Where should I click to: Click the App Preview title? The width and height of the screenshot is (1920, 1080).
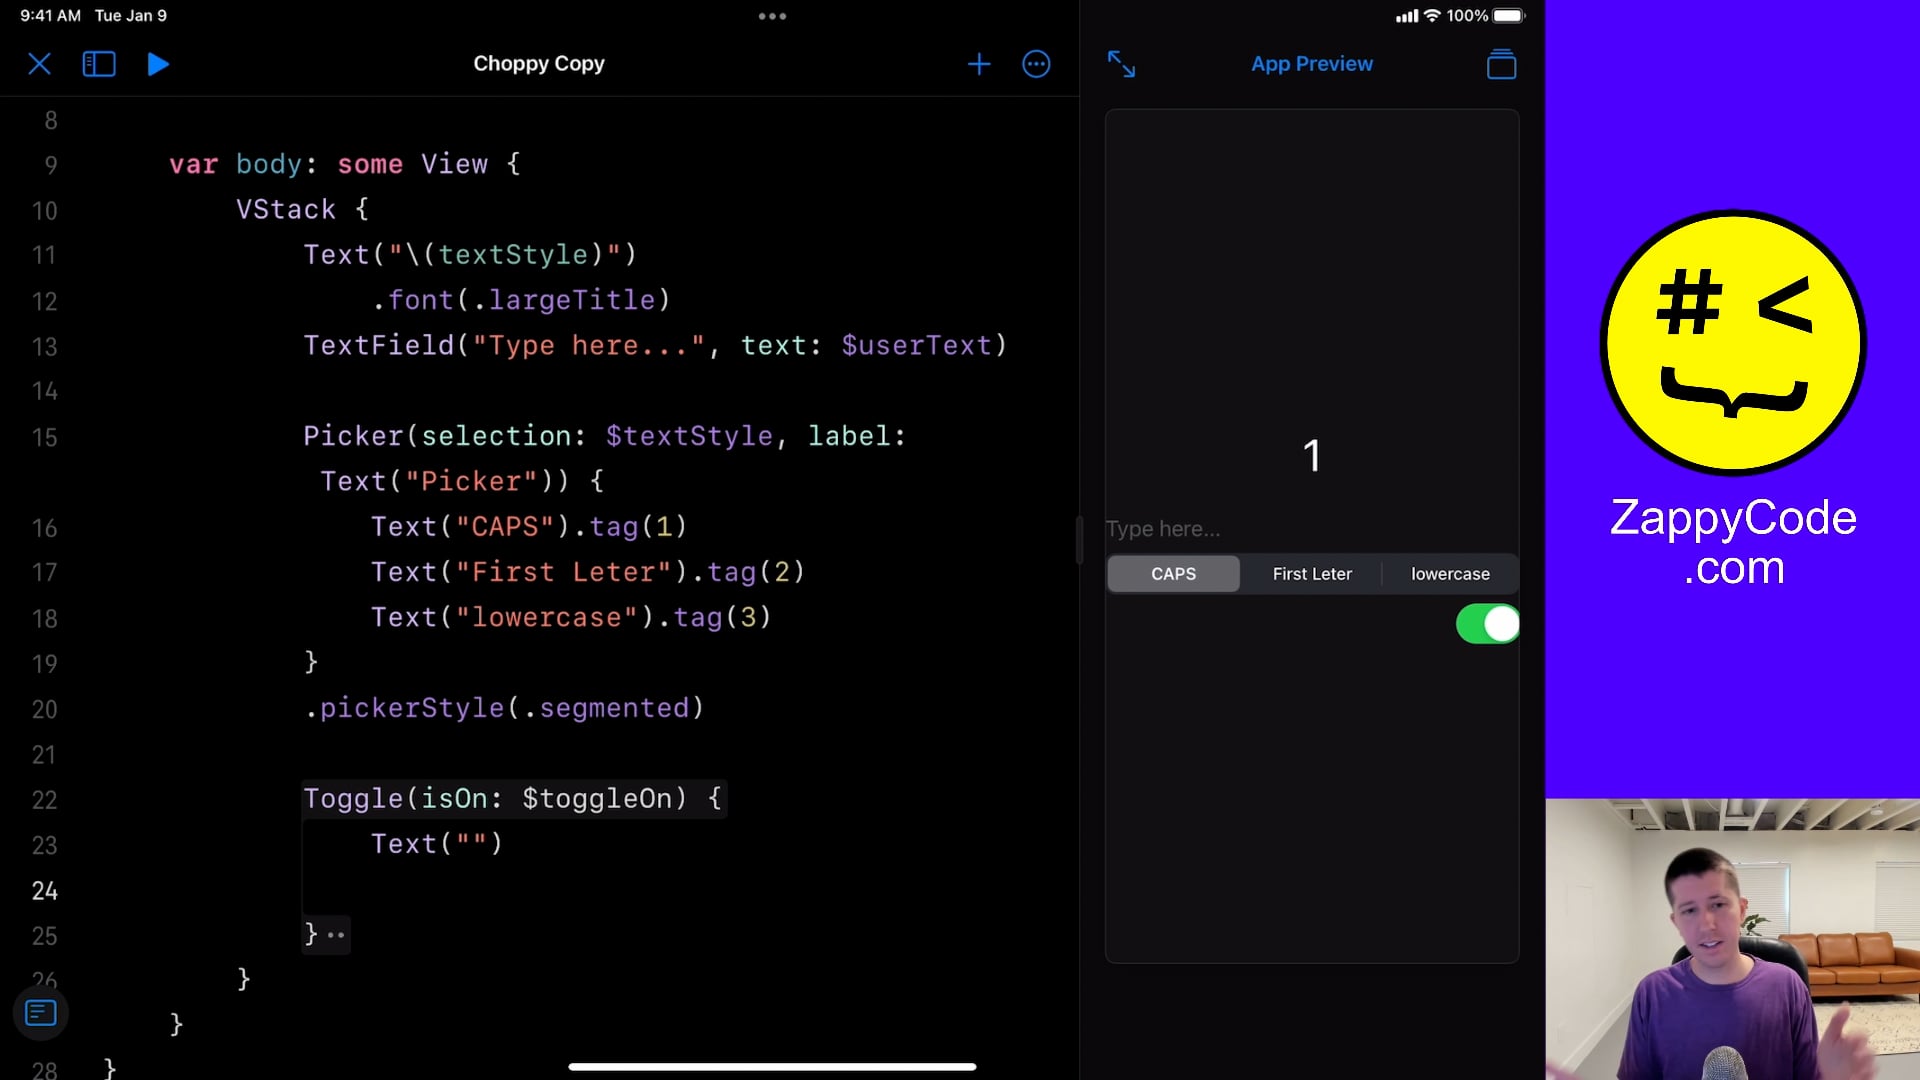1312,64
